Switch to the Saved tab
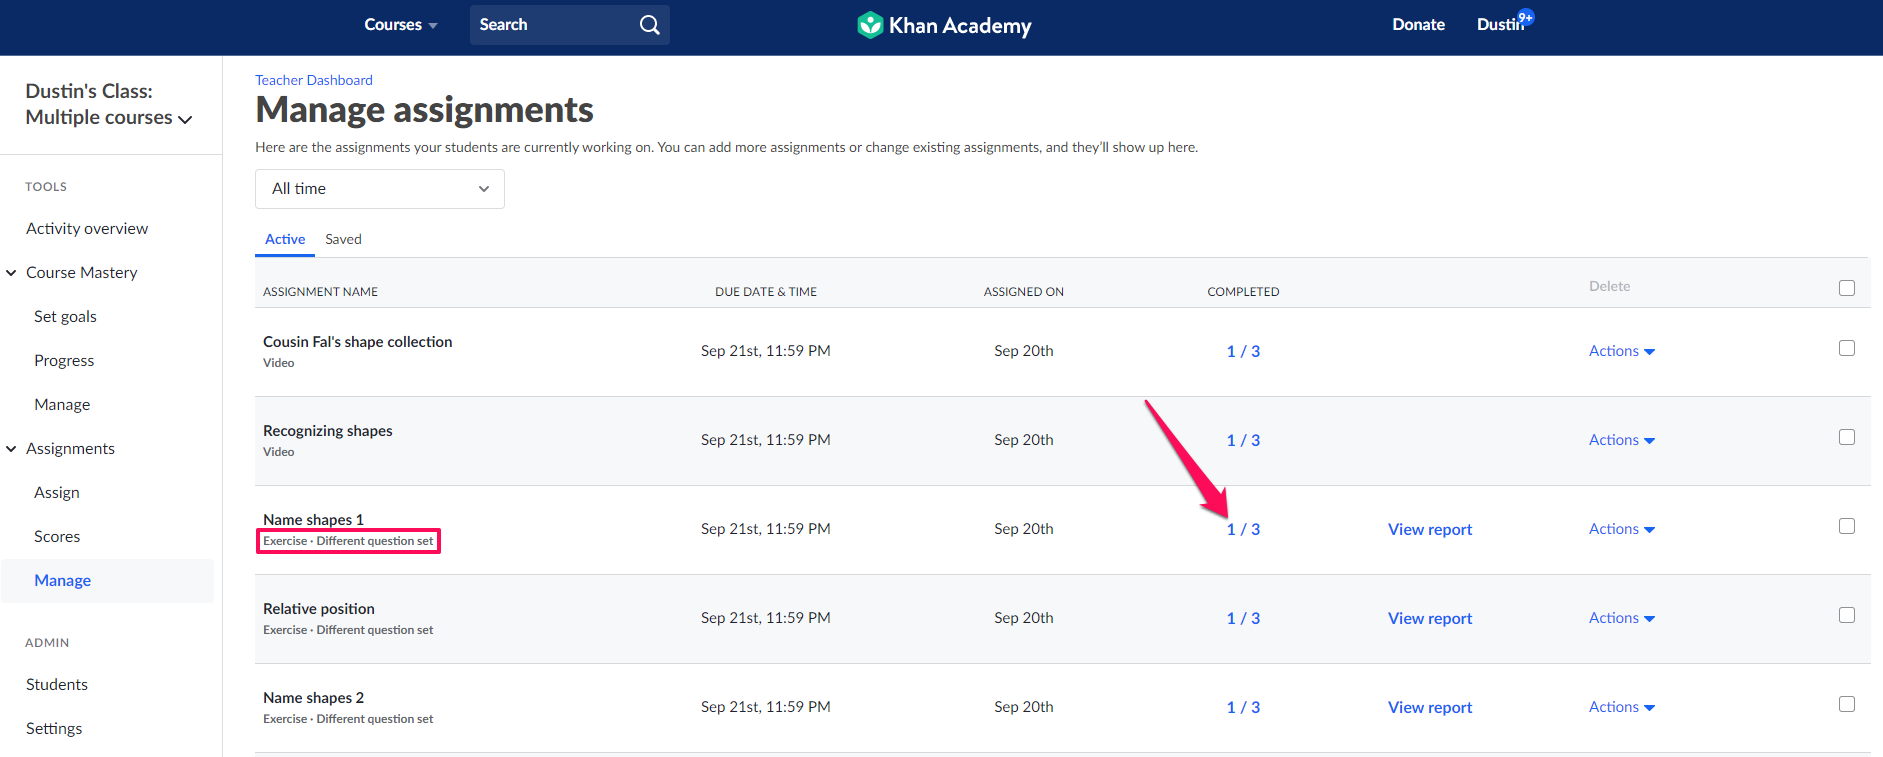This screenshot has height=757, width=1883. (343, 239)
